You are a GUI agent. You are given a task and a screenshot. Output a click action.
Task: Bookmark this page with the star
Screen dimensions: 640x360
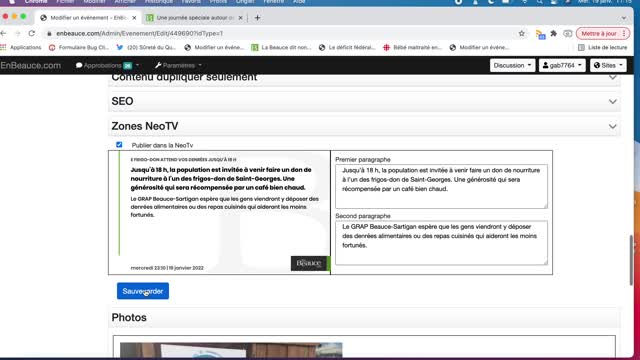[x=522, y=33]
